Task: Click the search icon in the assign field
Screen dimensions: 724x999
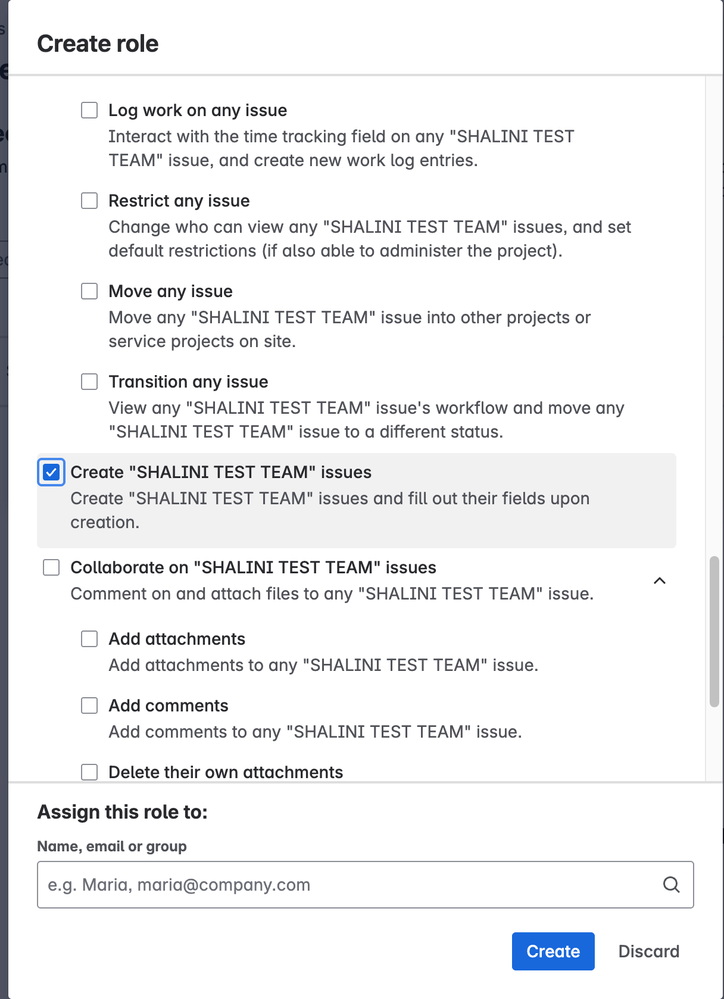Action: (x=671, y=884)
